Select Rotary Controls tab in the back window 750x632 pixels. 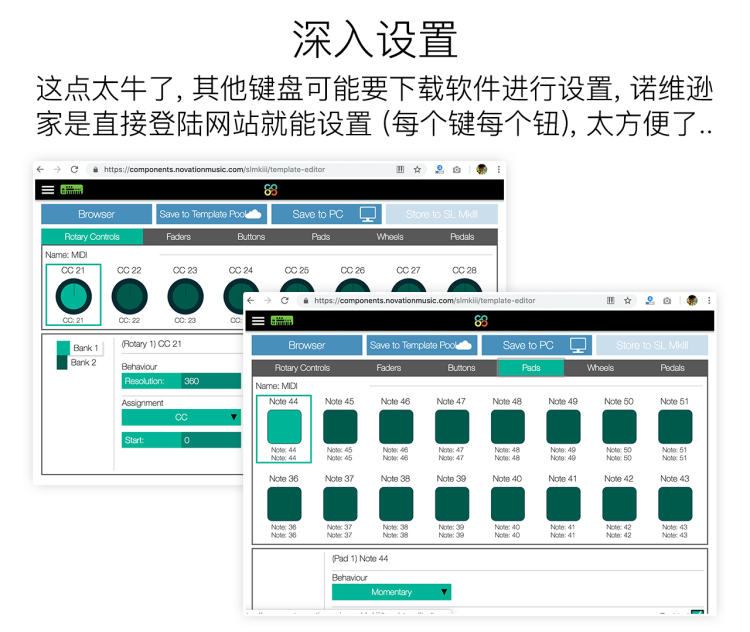(92, 236)
